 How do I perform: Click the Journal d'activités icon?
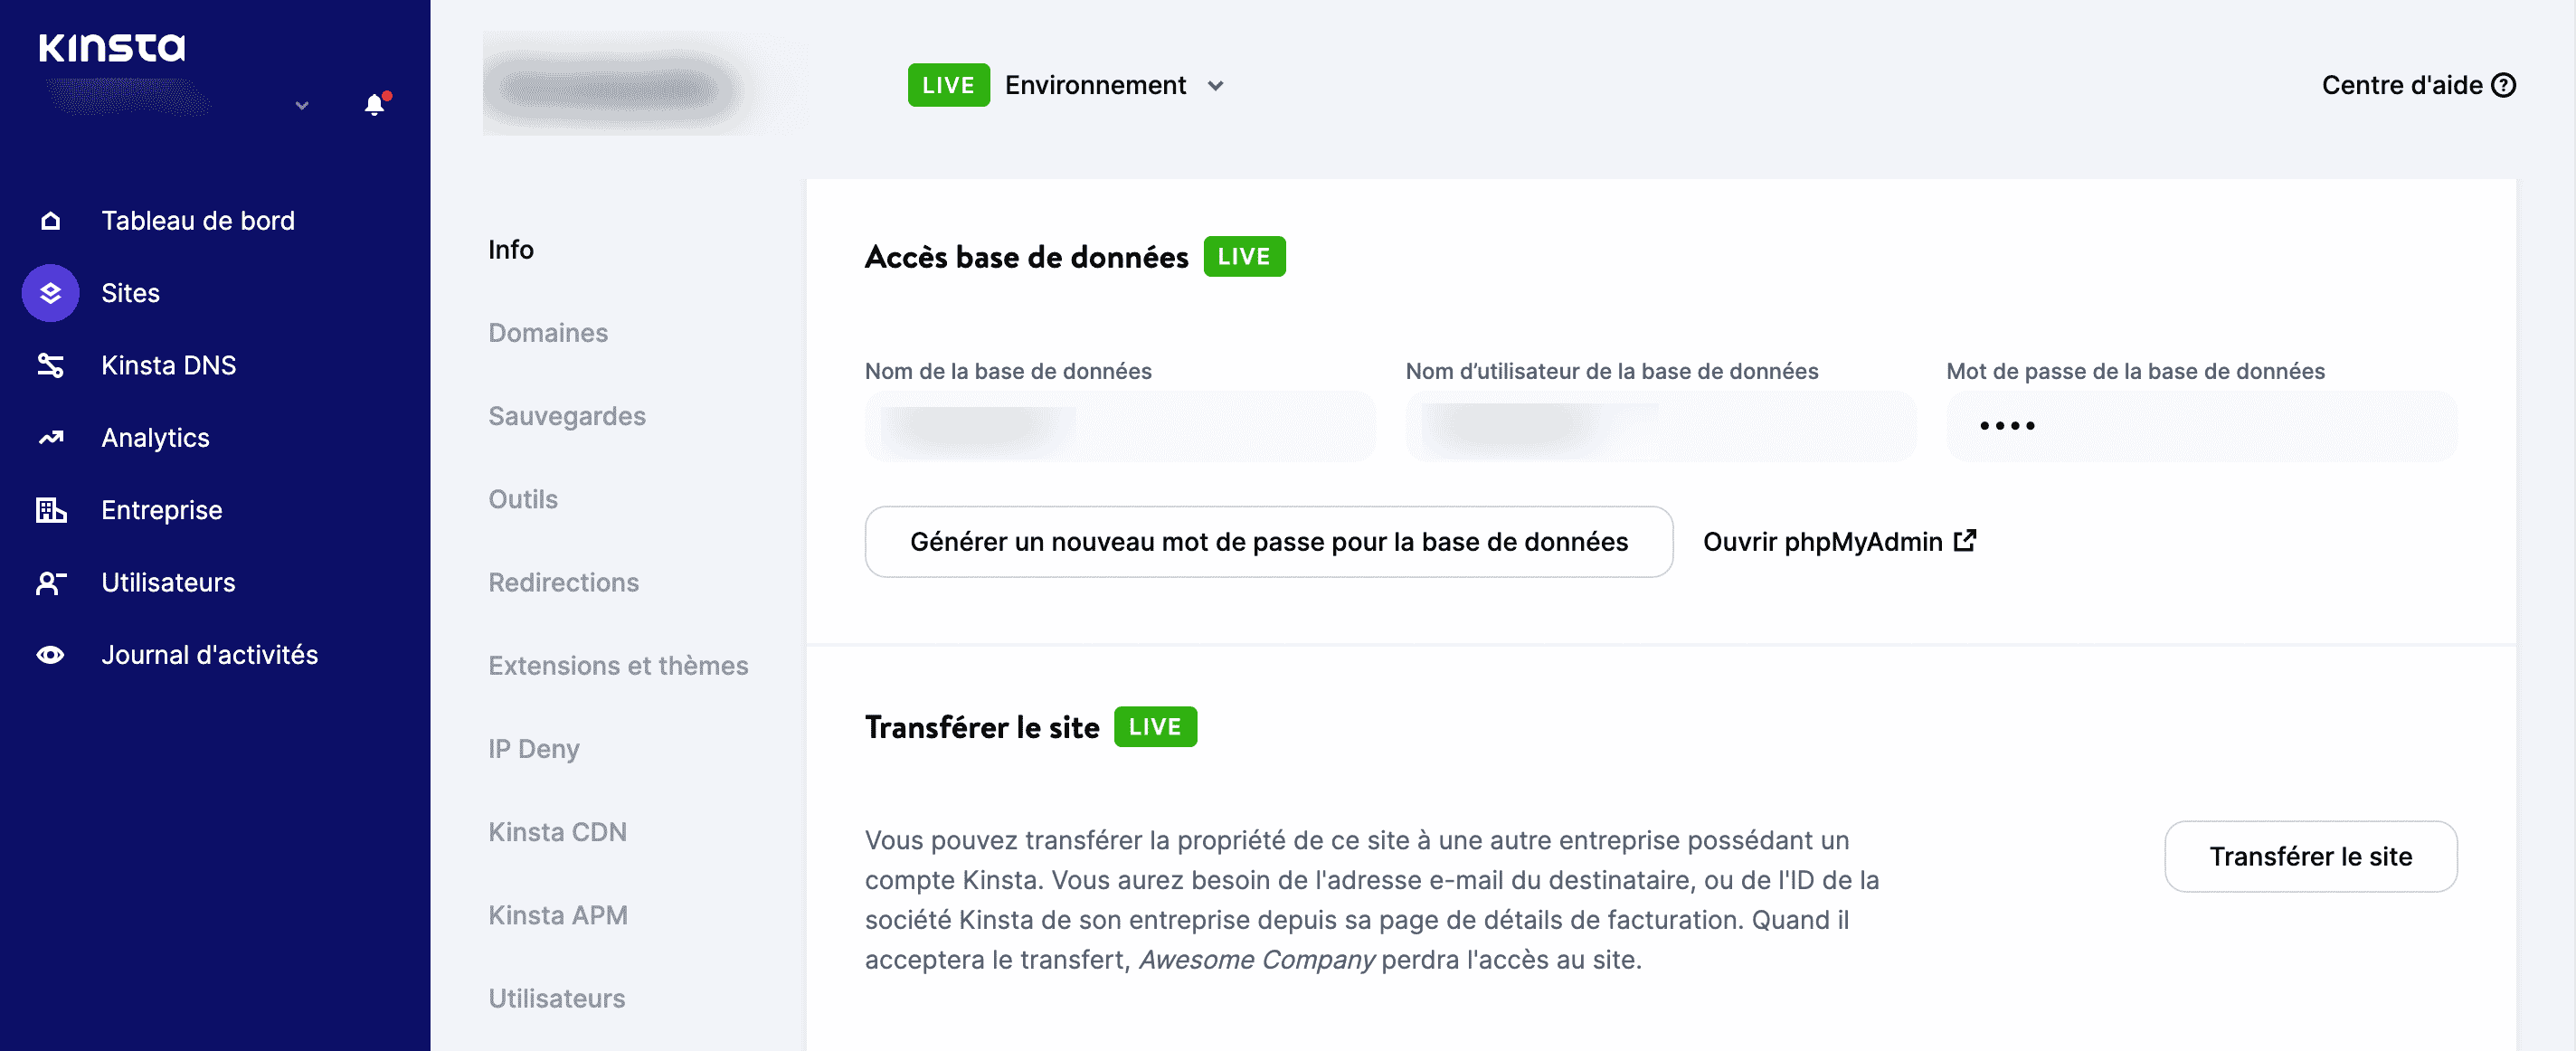[x=49, y=654]
